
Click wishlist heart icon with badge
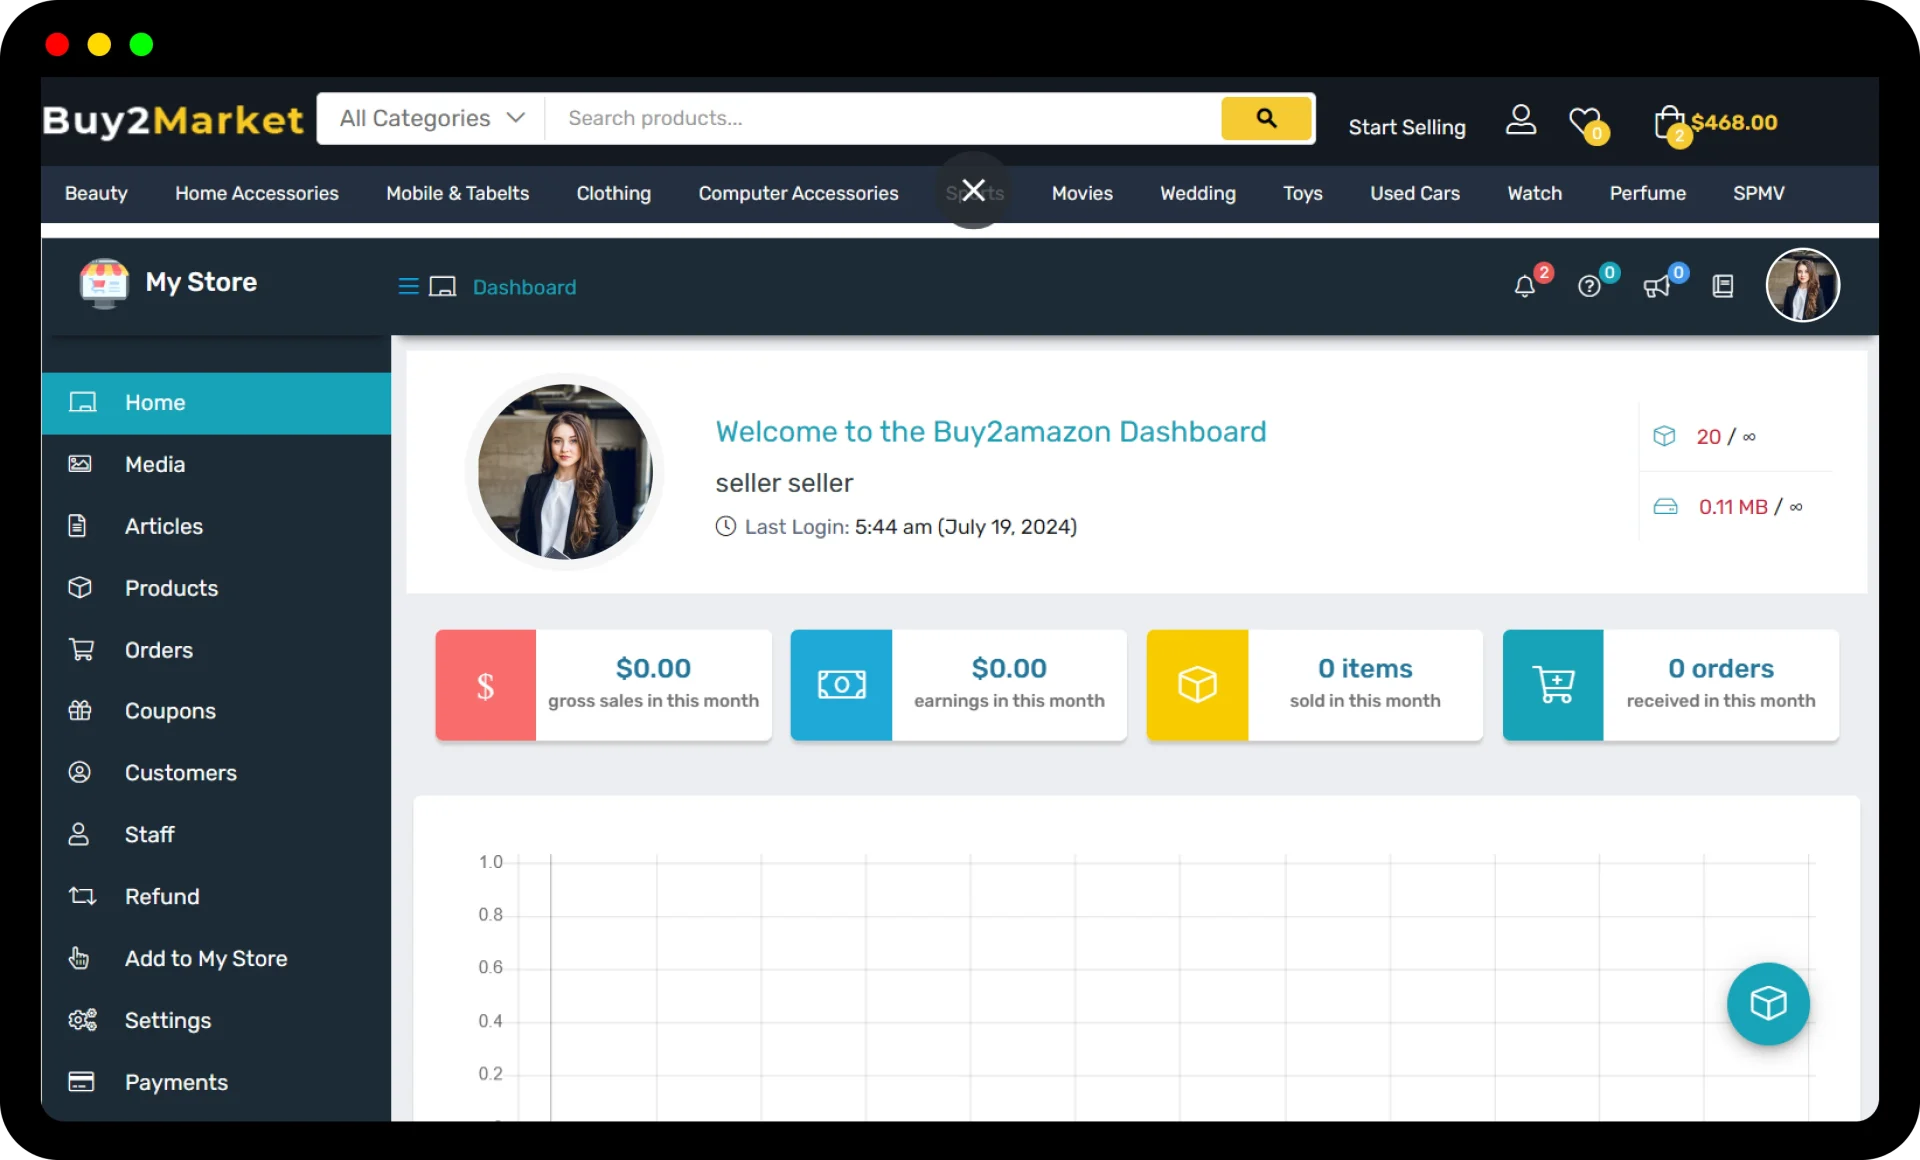(x=1585, y=122)
